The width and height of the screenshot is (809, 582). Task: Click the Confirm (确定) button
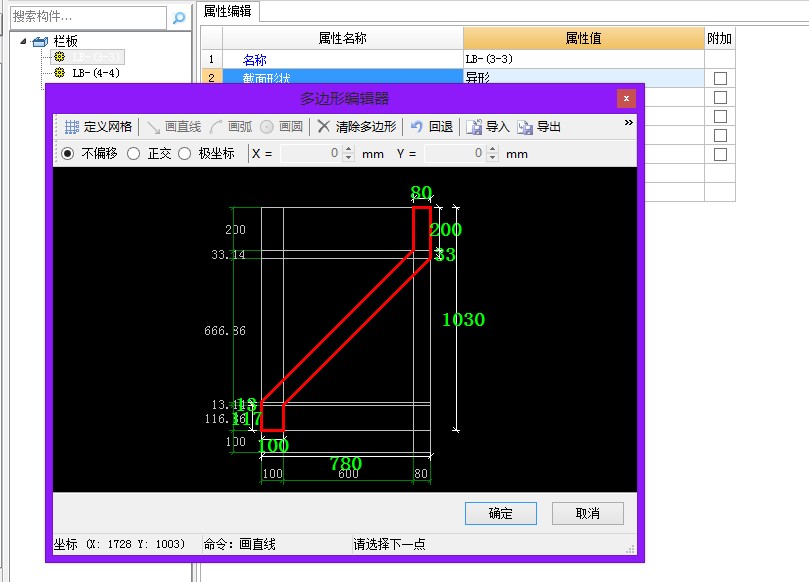click(500, 513)
